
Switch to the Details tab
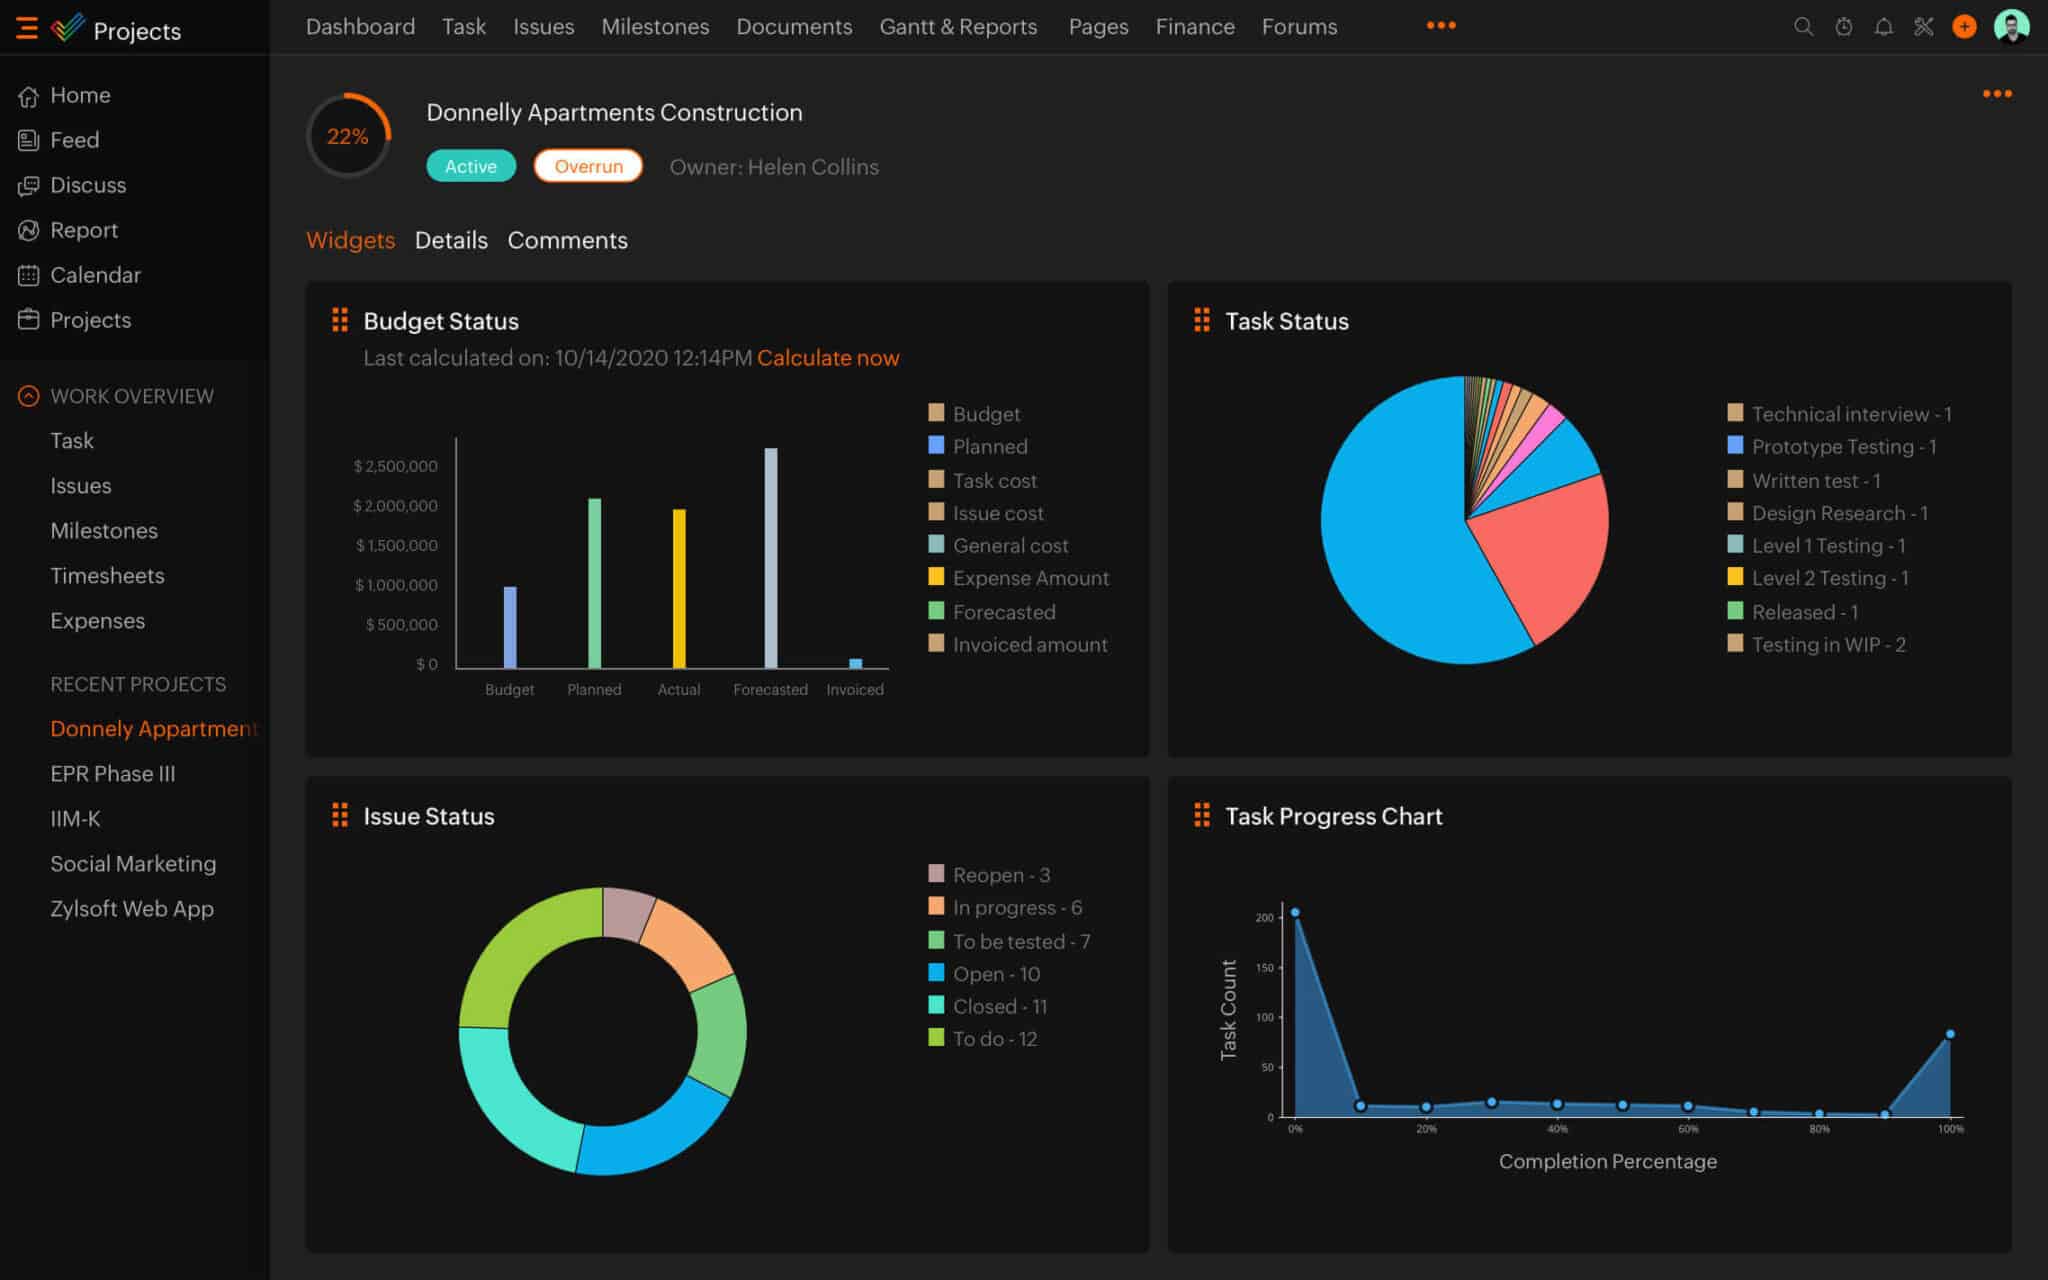(x=450, y=239)
